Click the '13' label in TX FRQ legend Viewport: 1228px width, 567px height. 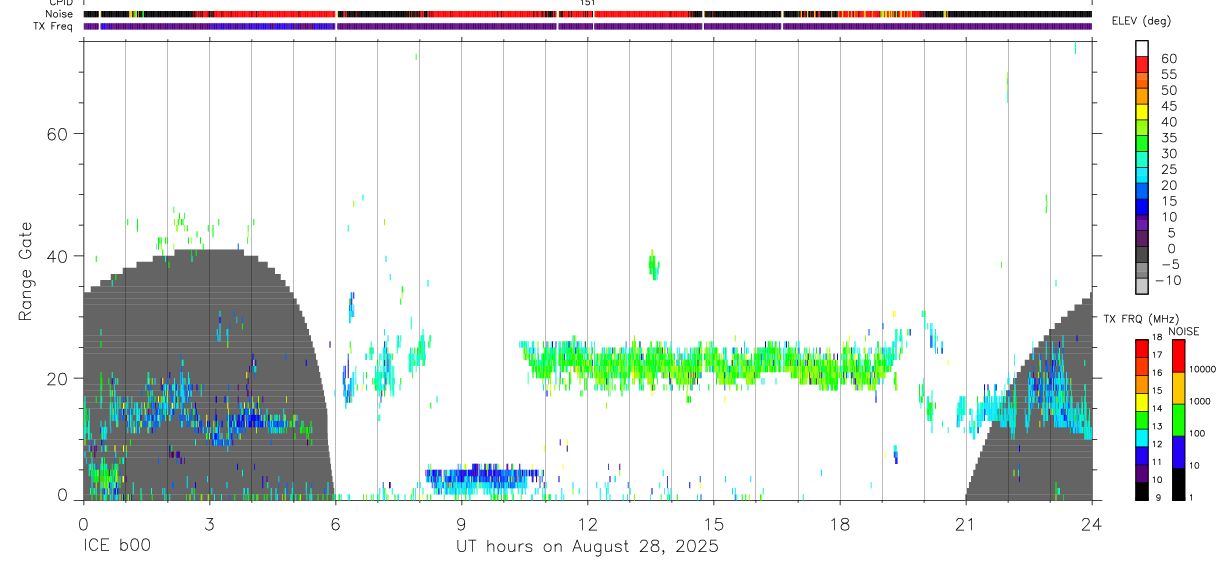pos(1157,426)
